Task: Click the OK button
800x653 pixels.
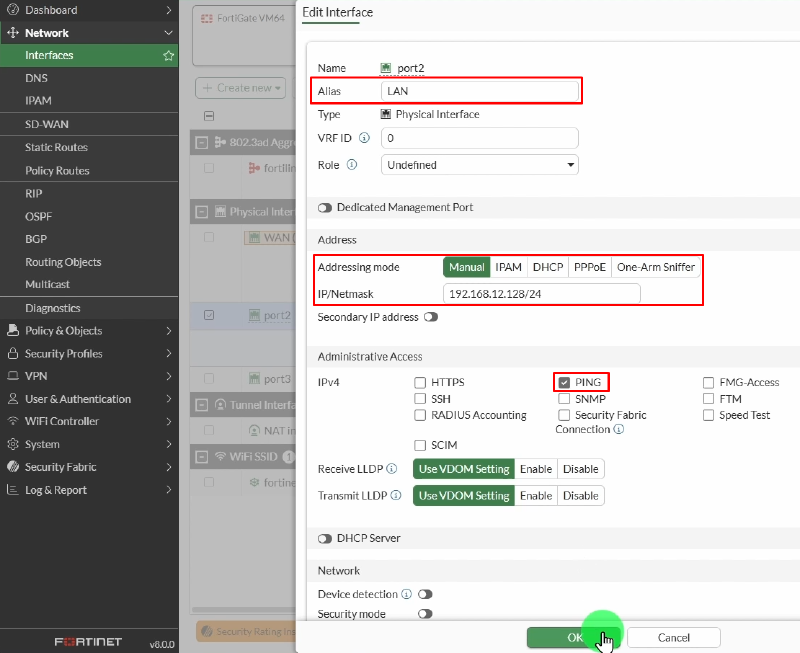Action: coord(574,637)
